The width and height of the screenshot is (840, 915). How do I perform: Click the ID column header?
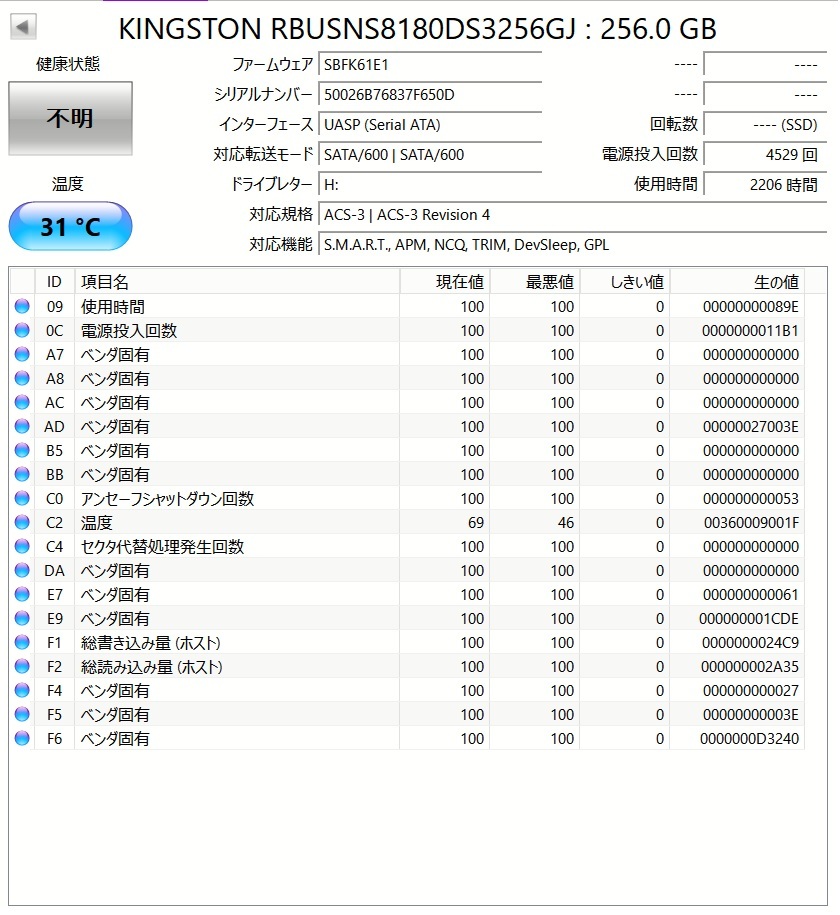[x=54, y=282]
